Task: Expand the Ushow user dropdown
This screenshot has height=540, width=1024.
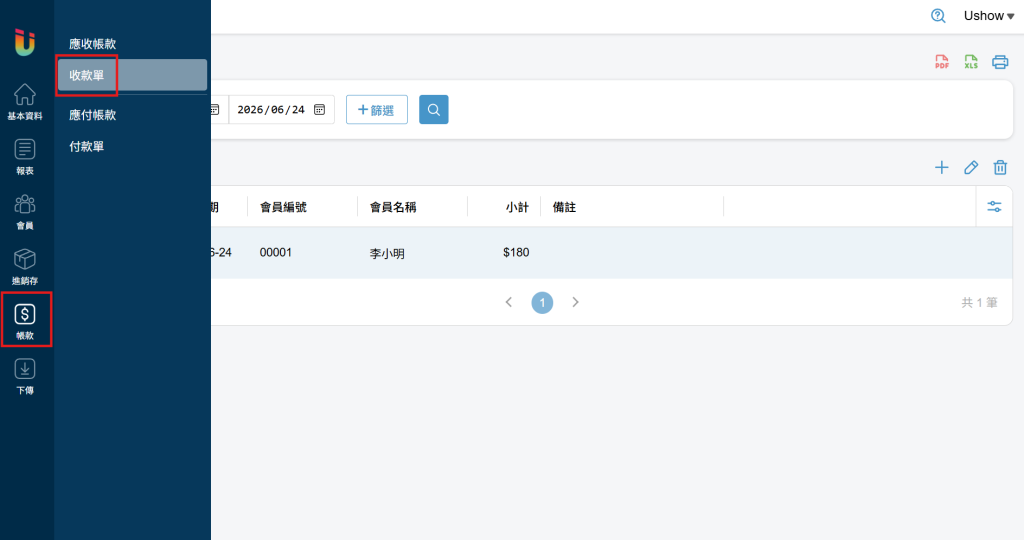Action: [989, 16]
